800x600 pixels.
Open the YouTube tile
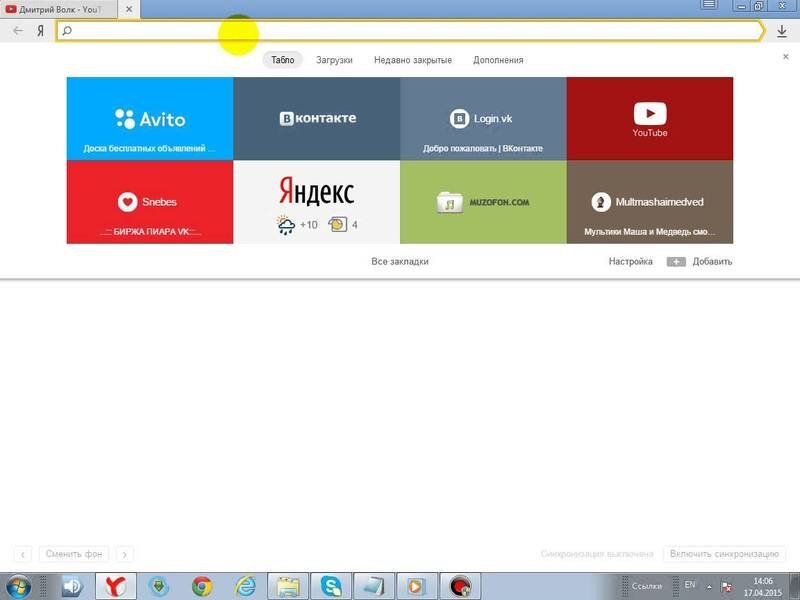[650, 118]
